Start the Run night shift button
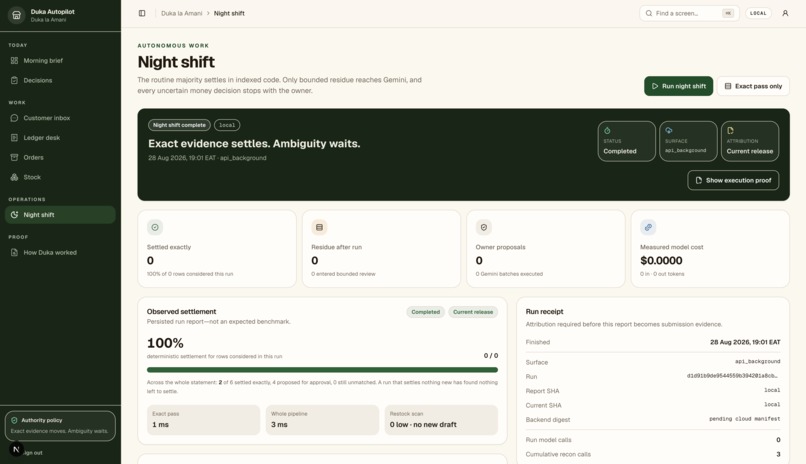Viewport: 806px width, 464px height. 679,86
